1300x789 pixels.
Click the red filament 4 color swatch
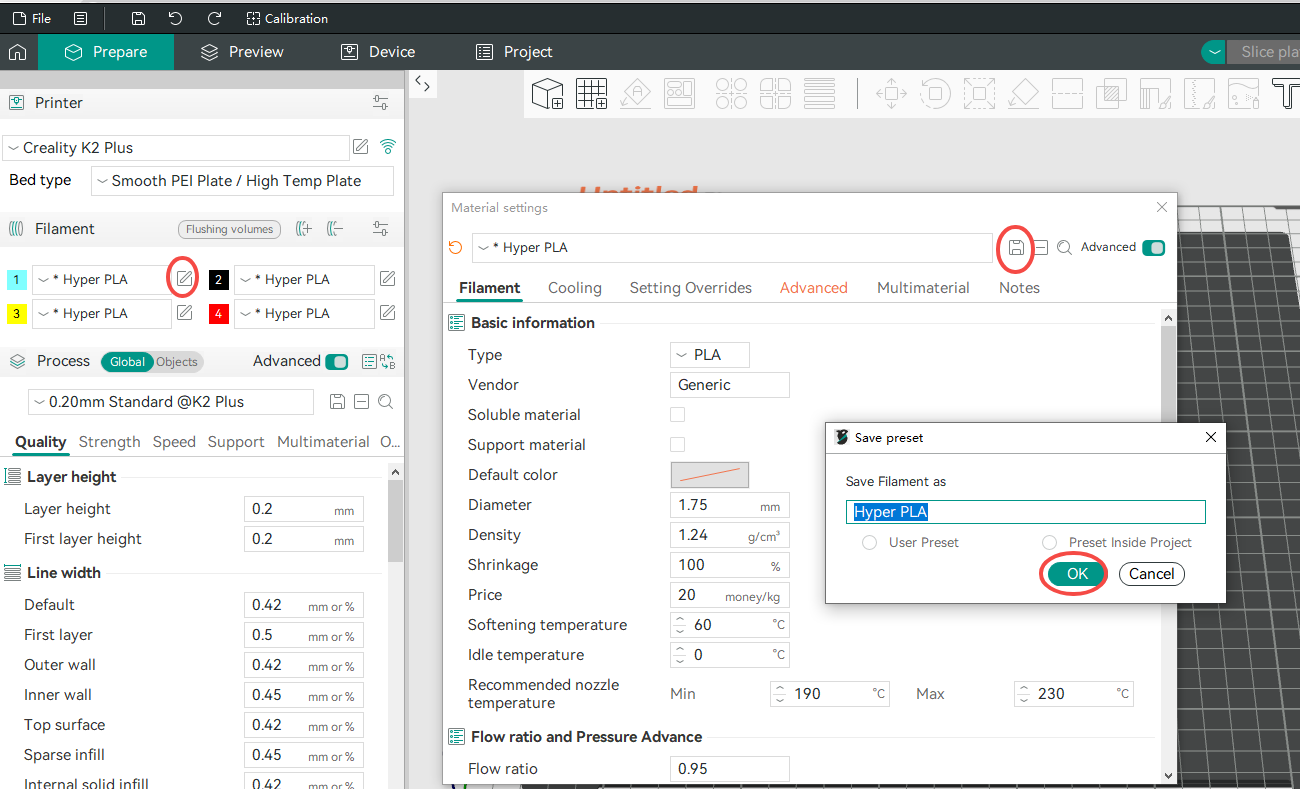click(x=219, y=314)
